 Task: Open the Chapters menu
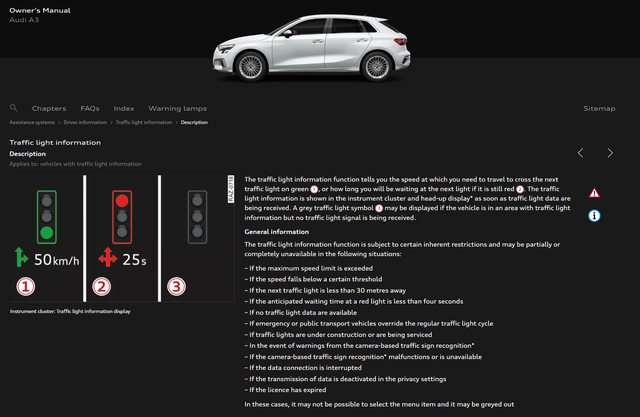[x=49, y=108]
